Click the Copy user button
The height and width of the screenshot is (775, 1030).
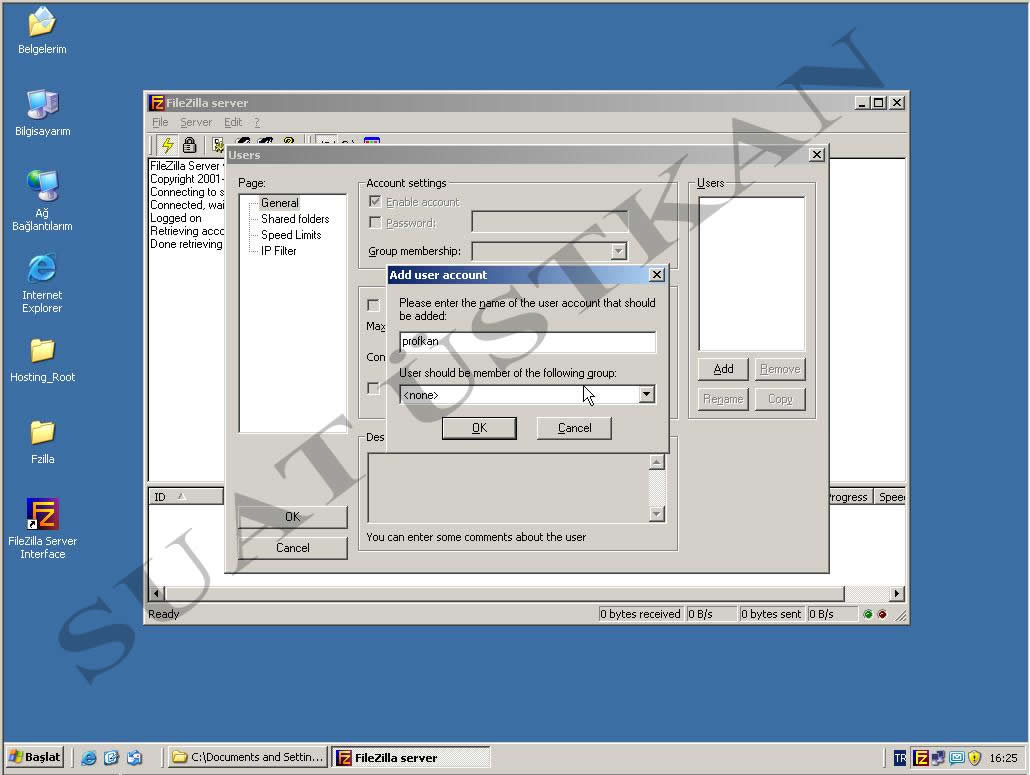click(780, 399)
